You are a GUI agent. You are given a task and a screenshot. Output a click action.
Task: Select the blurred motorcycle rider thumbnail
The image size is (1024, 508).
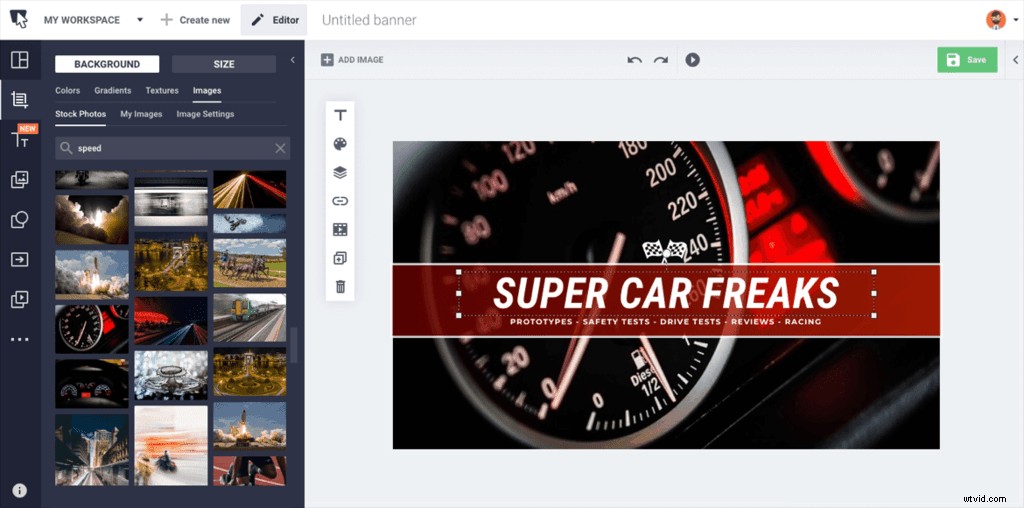click(171, 445)
